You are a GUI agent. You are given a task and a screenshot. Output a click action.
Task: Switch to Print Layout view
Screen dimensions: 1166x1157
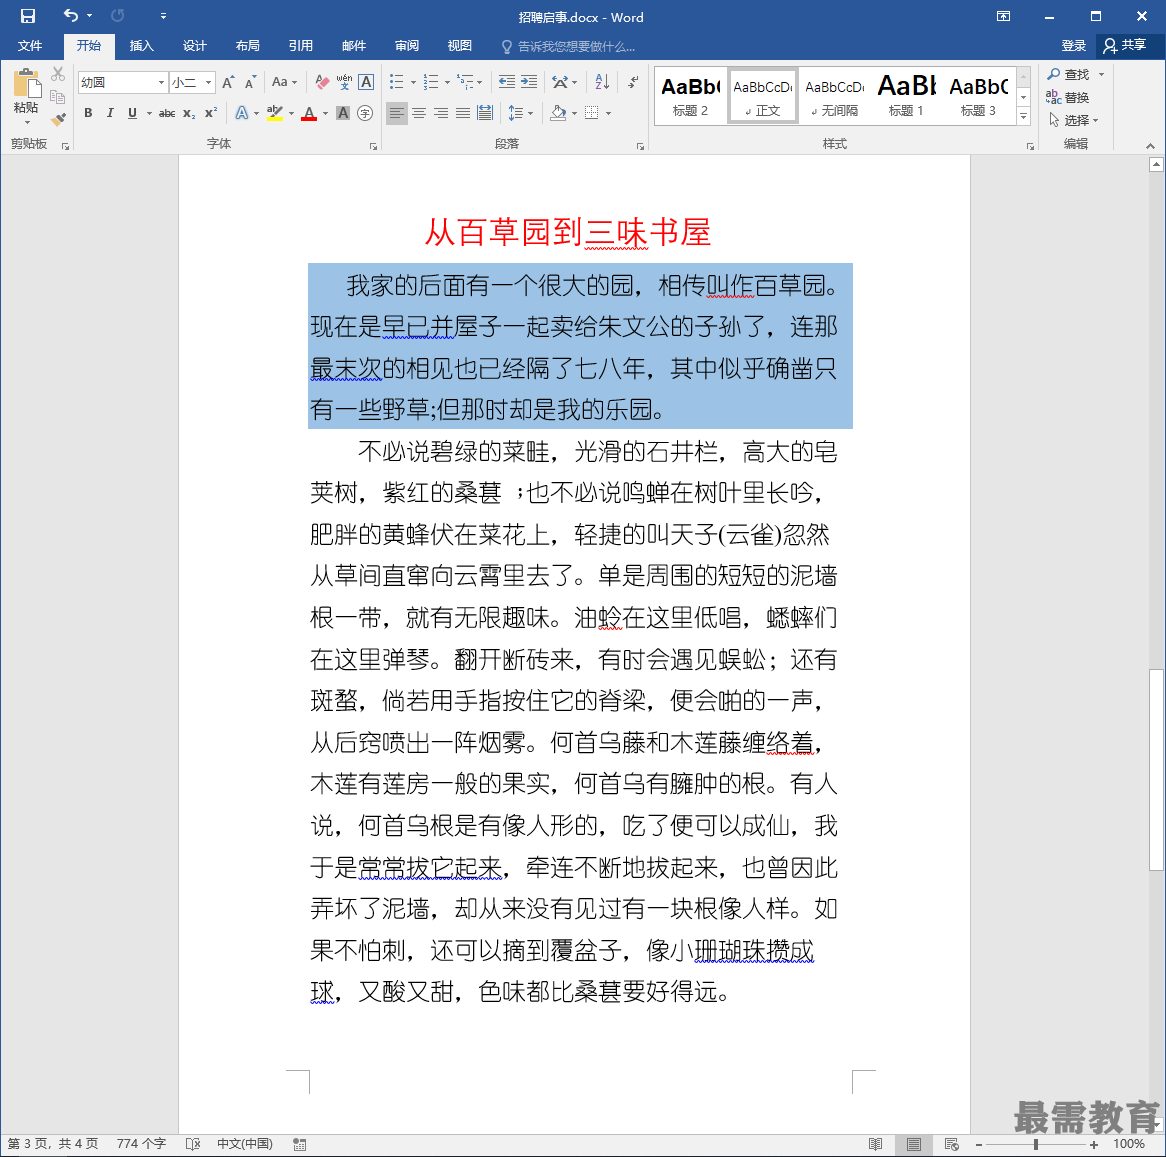click(x=914, y=1144)
